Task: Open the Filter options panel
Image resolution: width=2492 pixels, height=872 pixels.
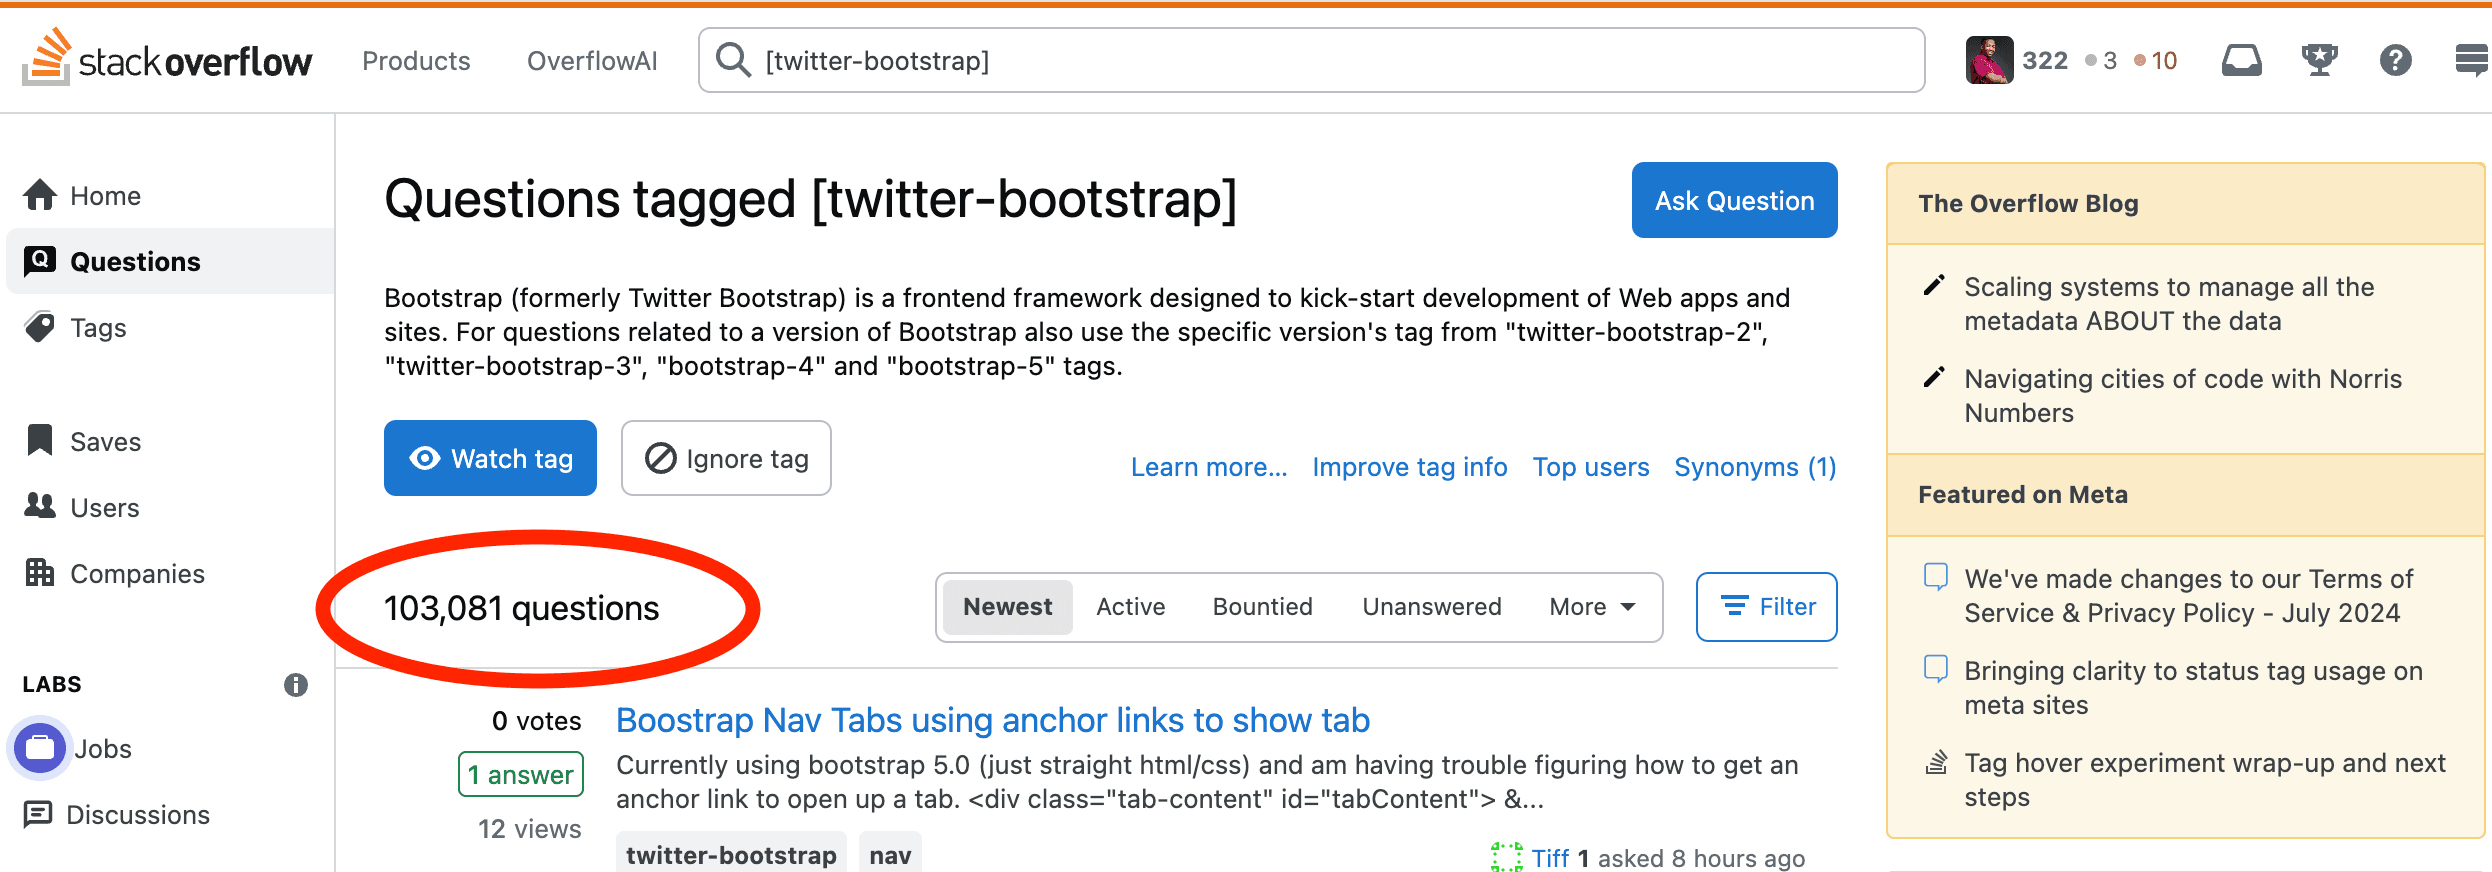Action: coord(1766,607)
